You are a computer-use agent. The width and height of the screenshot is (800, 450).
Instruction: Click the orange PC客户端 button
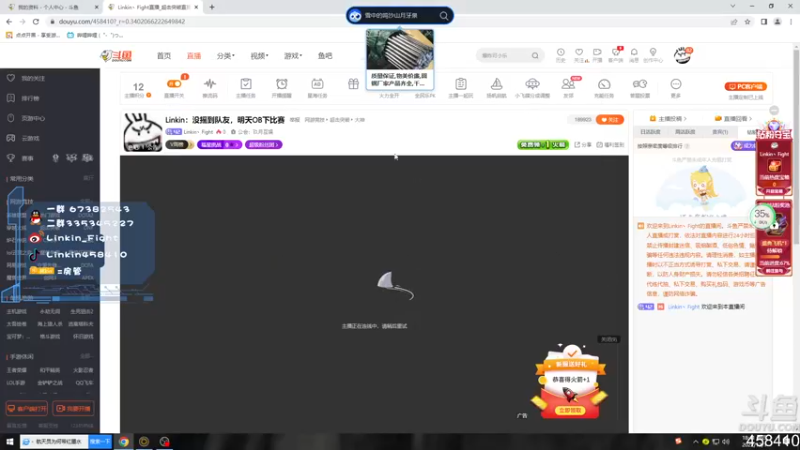(745, 86)
